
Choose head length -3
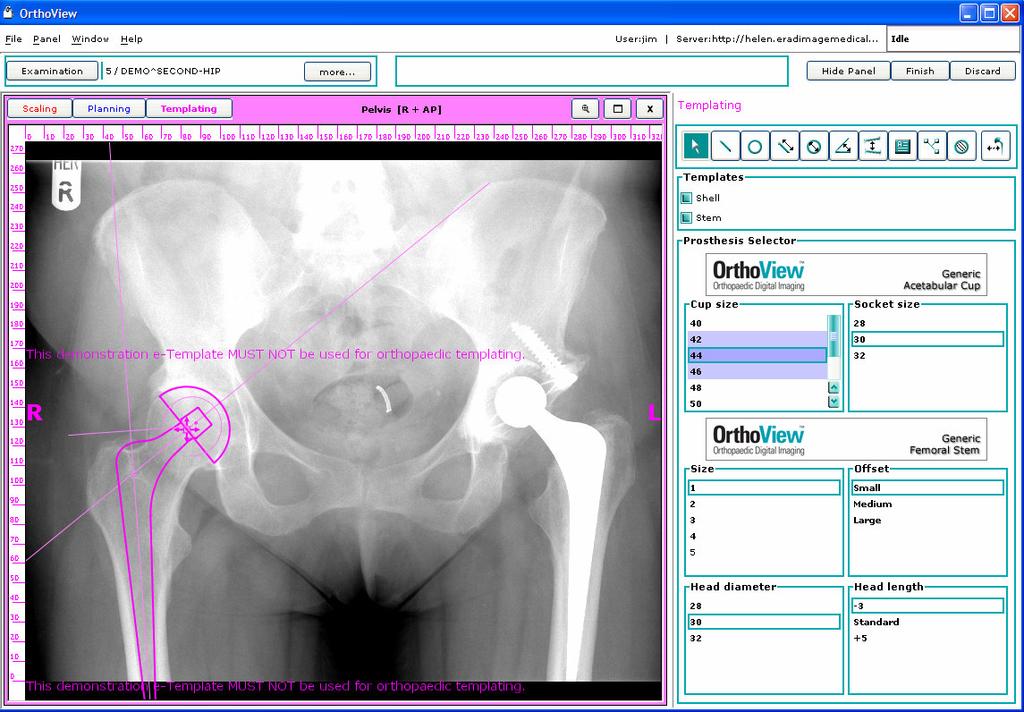[927, 606]
